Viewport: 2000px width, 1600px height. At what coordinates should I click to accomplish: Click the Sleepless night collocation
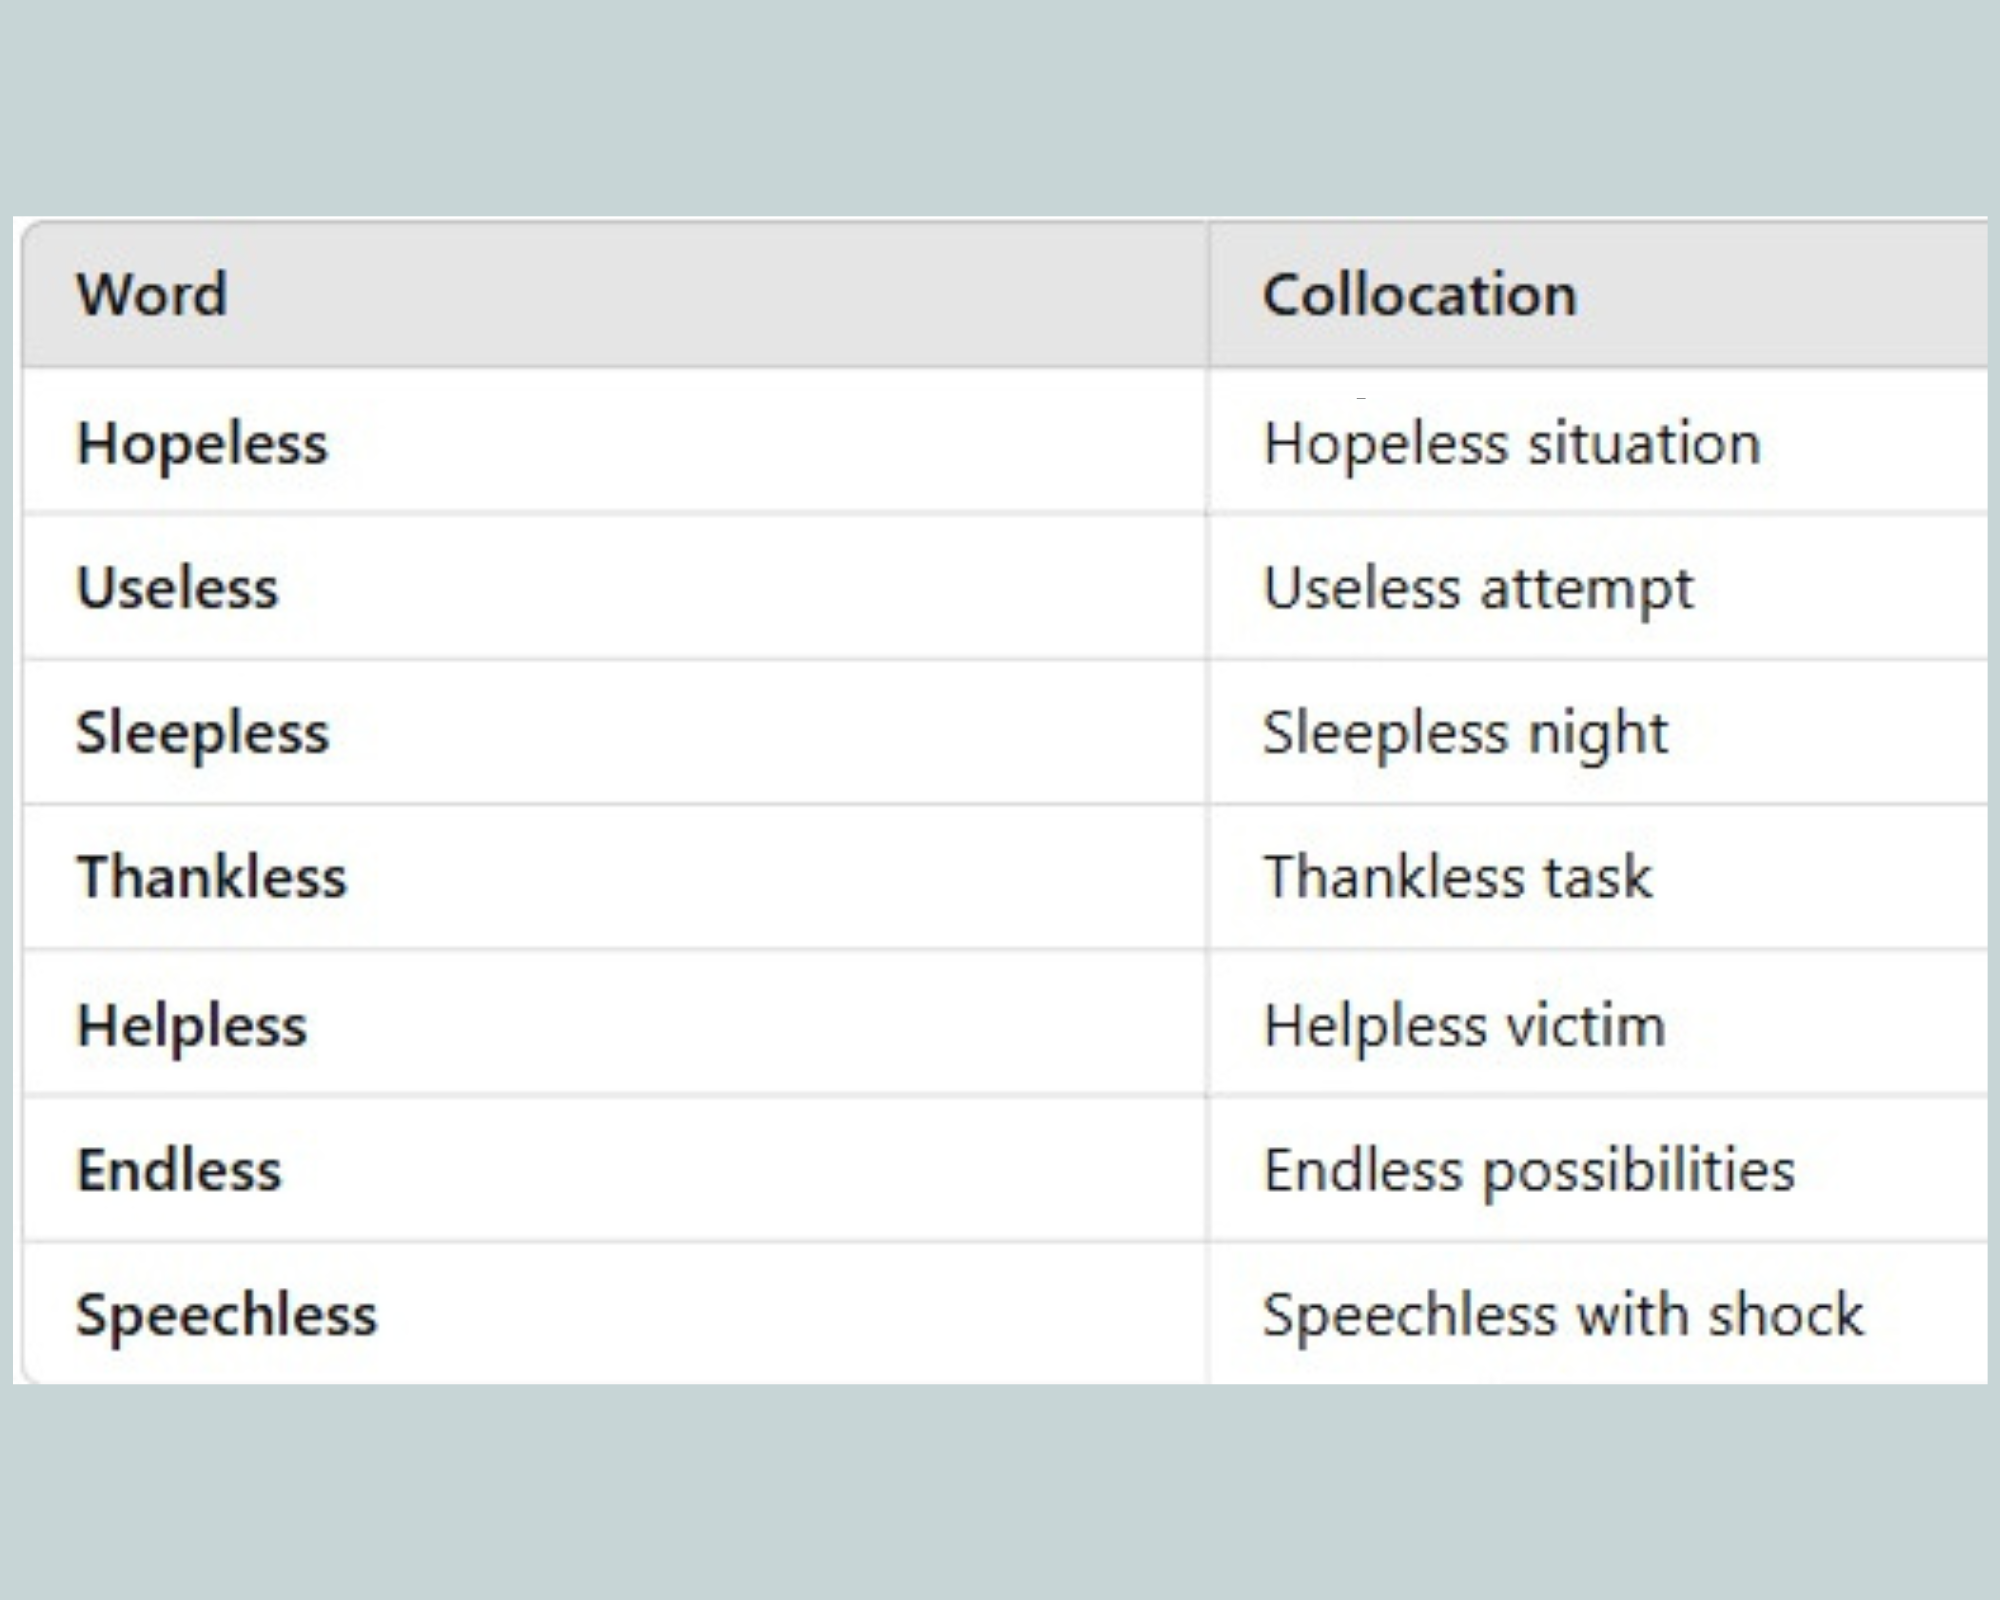1465,733
